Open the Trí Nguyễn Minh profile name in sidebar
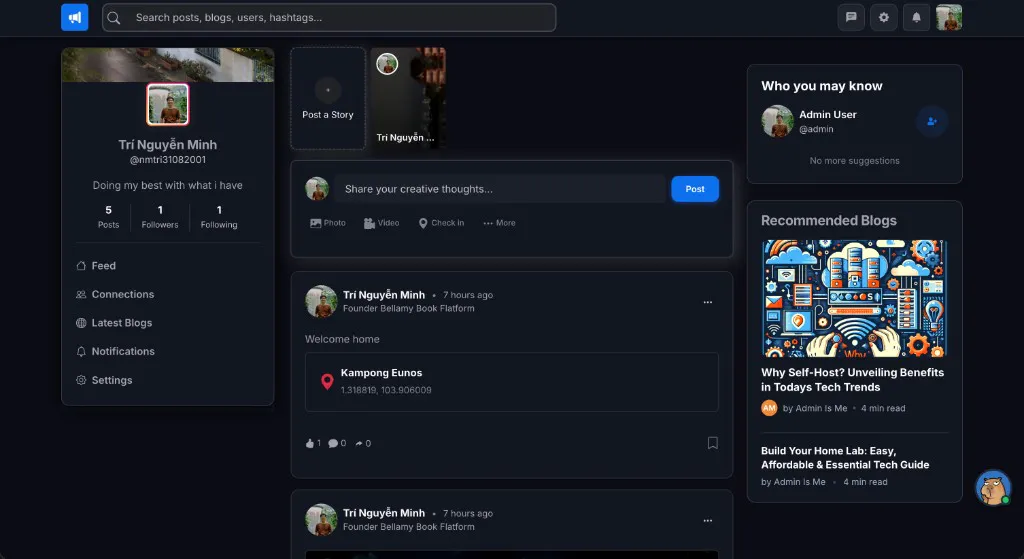The height and width of the screenshot is (559, 1024). coord(168,144)
